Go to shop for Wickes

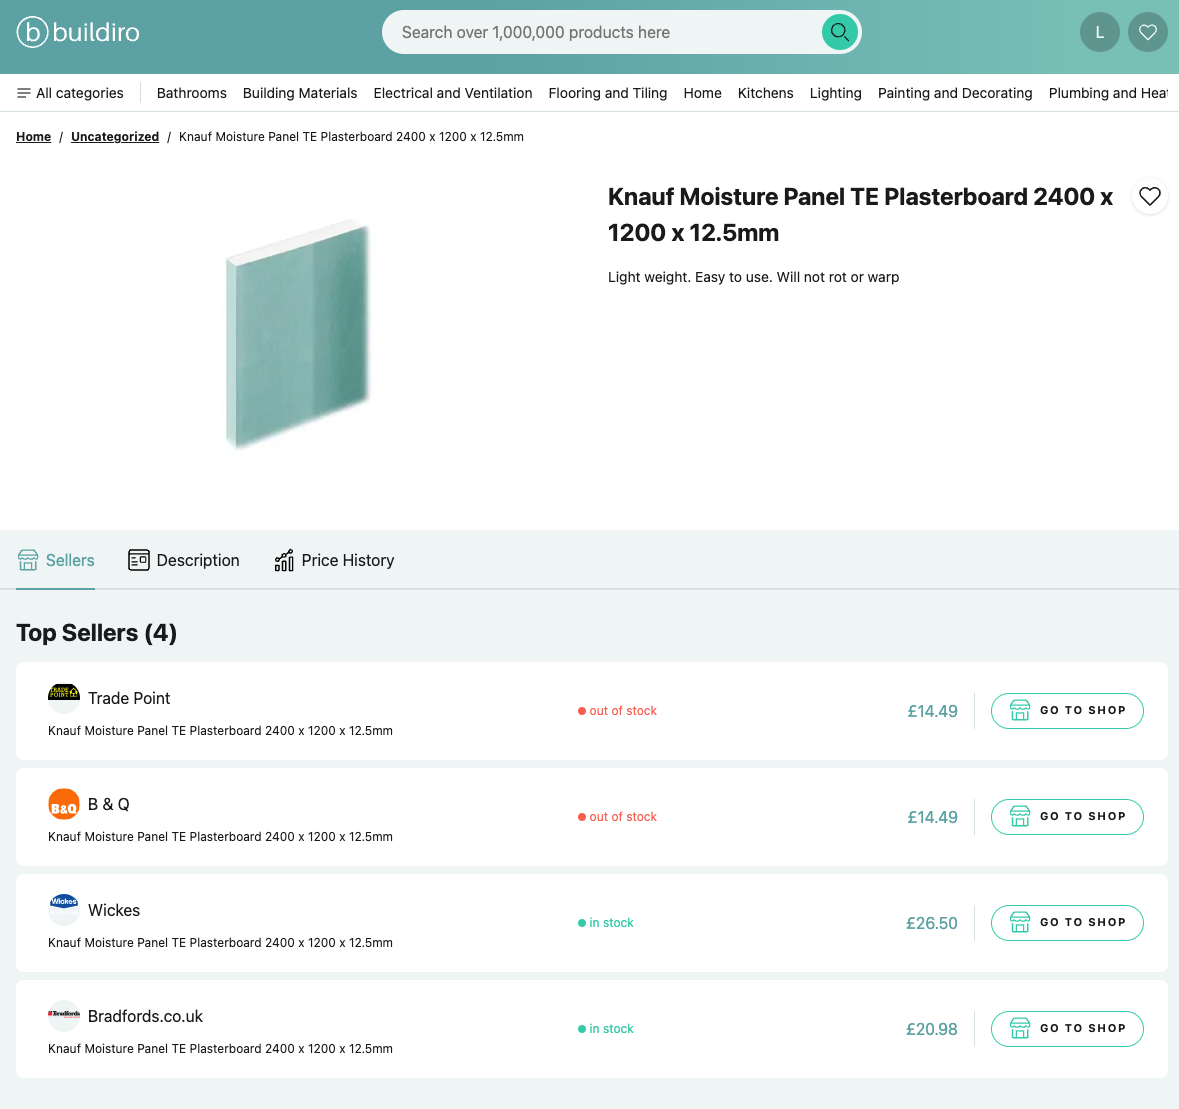pyautogui.click(x=1067, y=923)
